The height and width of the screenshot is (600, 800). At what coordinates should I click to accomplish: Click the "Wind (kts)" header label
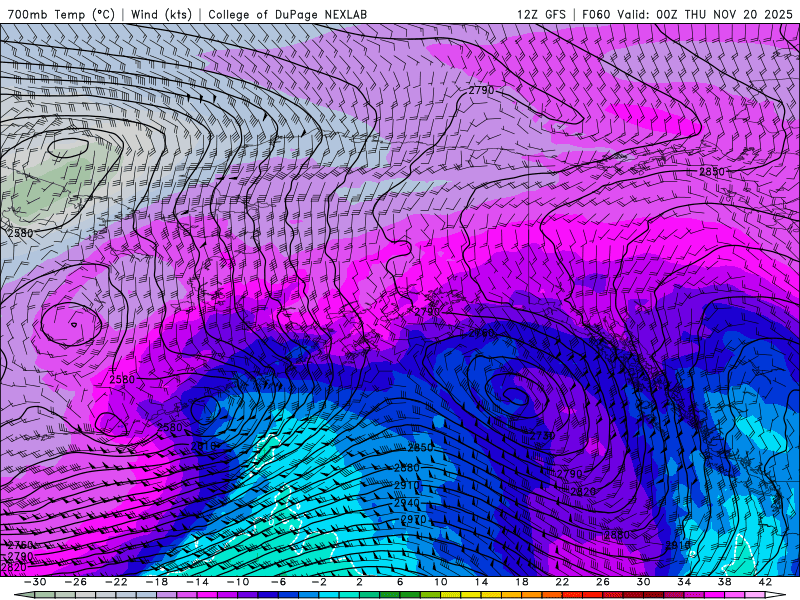coord(161,14)
